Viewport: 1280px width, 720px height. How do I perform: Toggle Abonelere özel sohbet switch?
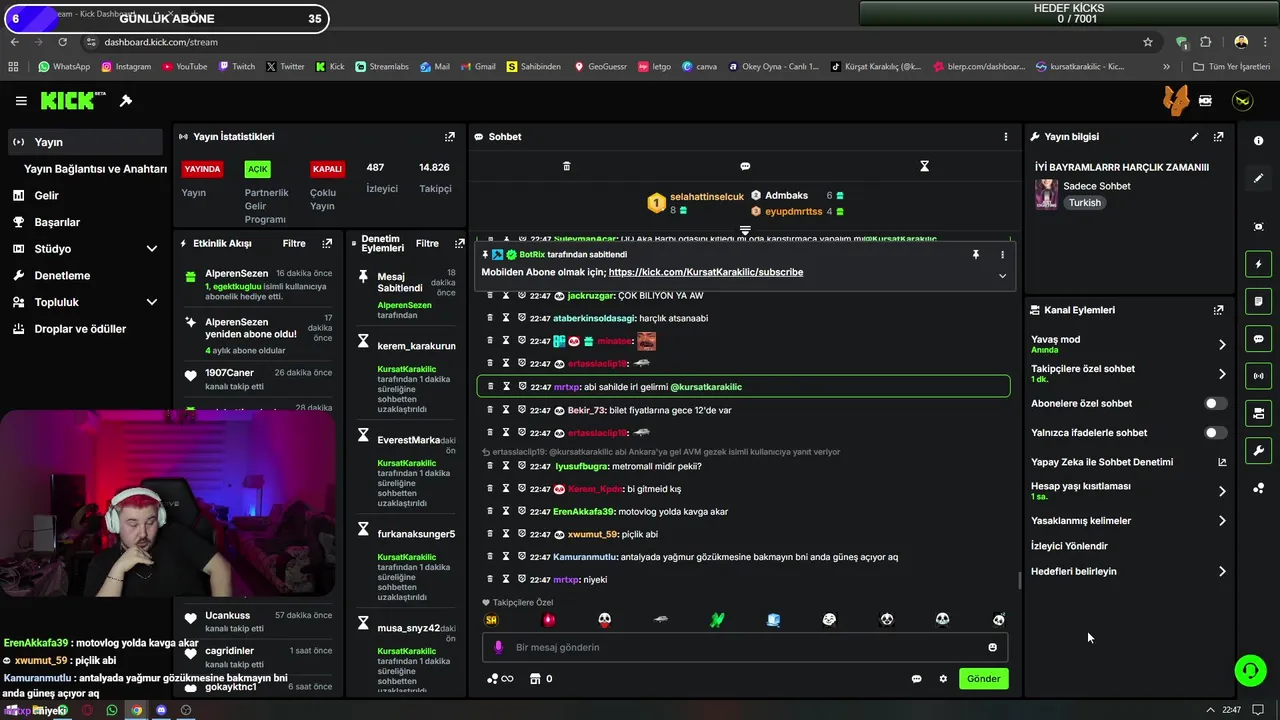1215,404
